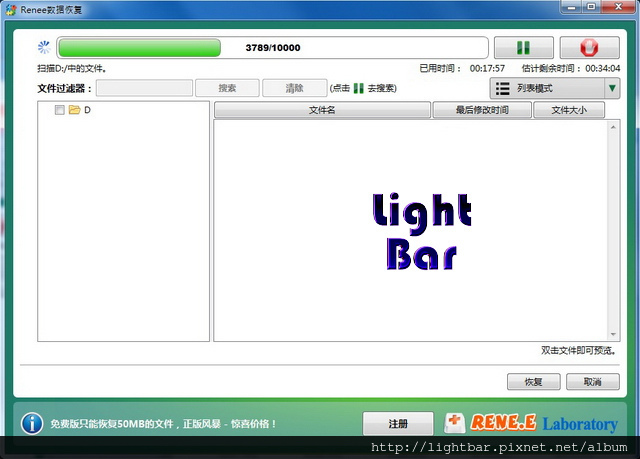The image size is (640, 459).
Task: Click the 扫描D:/中的文件 status text
Action: click(x=72, y=69)
